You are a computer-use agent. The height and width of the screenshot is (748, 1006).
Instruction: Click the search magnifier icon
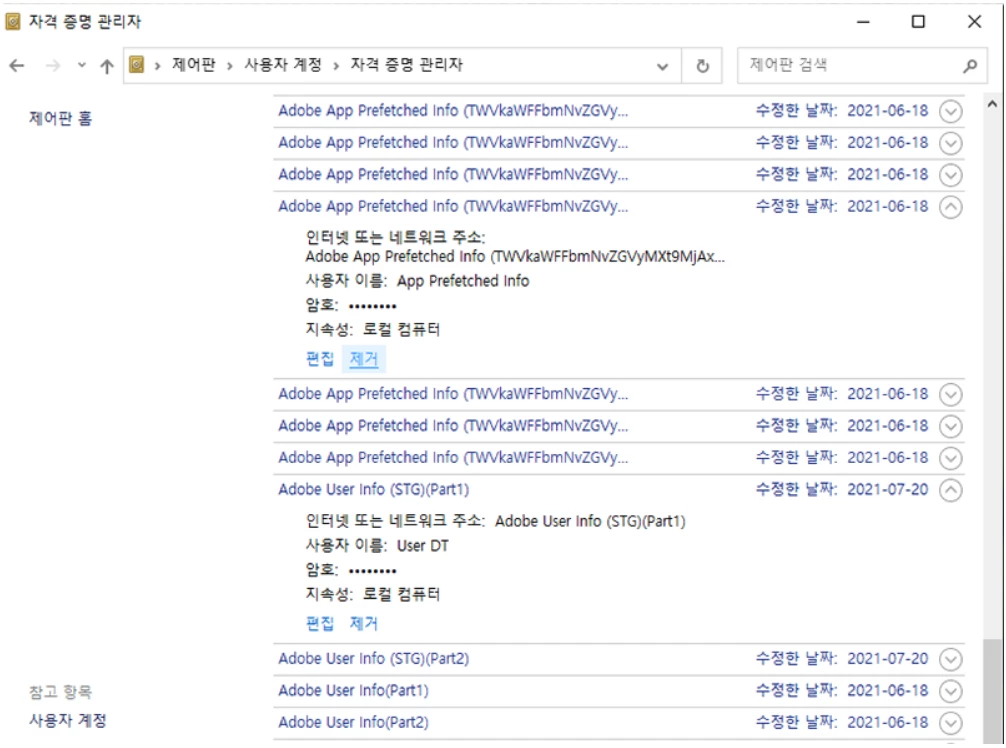coord(971,65)
